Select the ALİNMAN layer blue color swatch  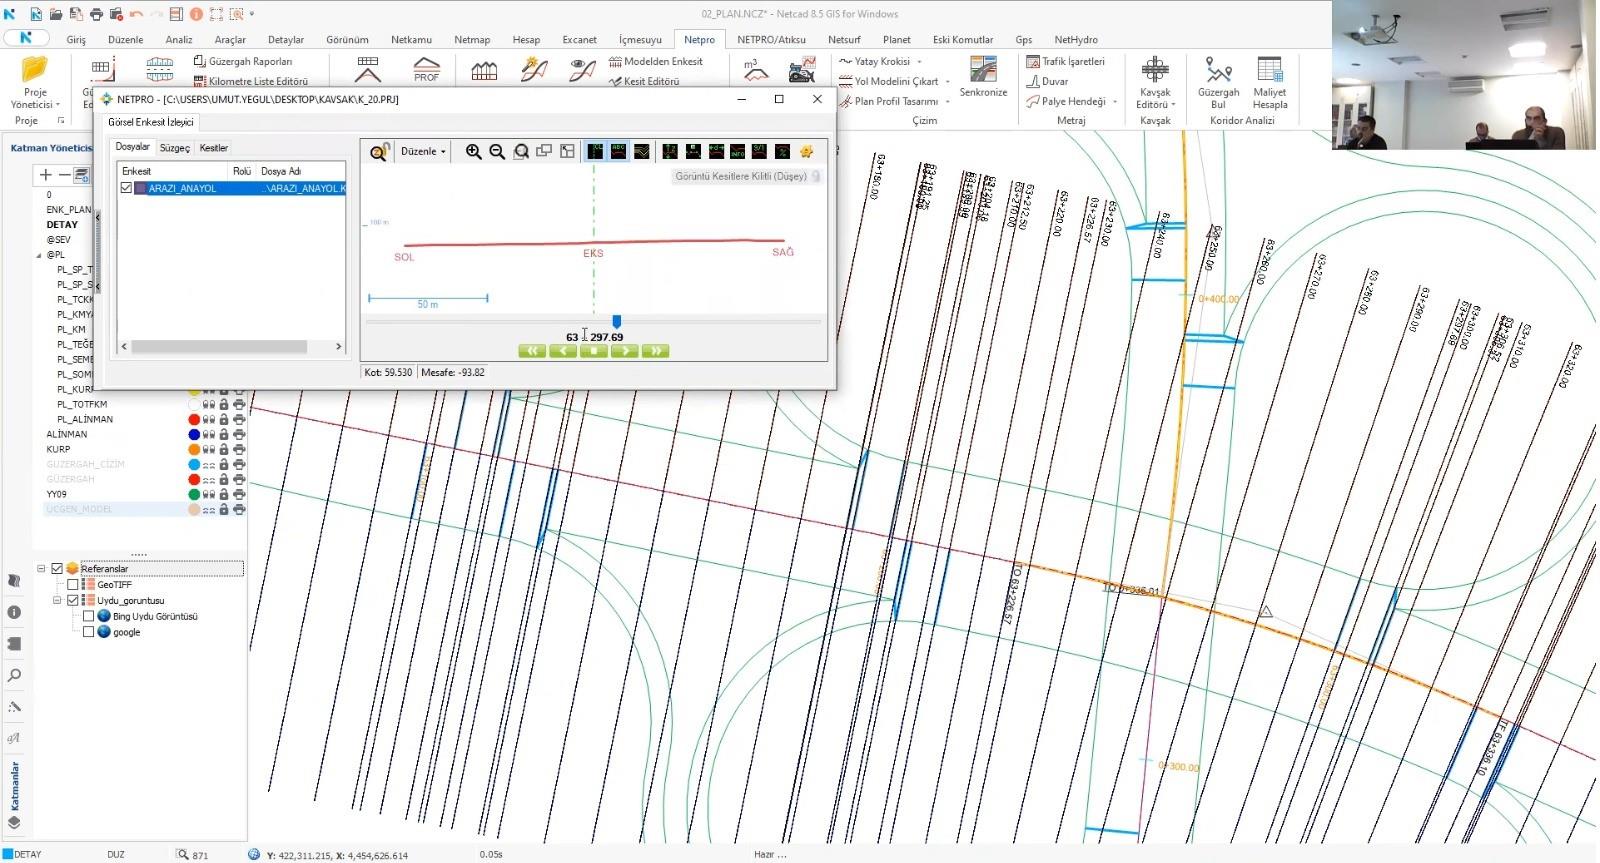[194, 434]
